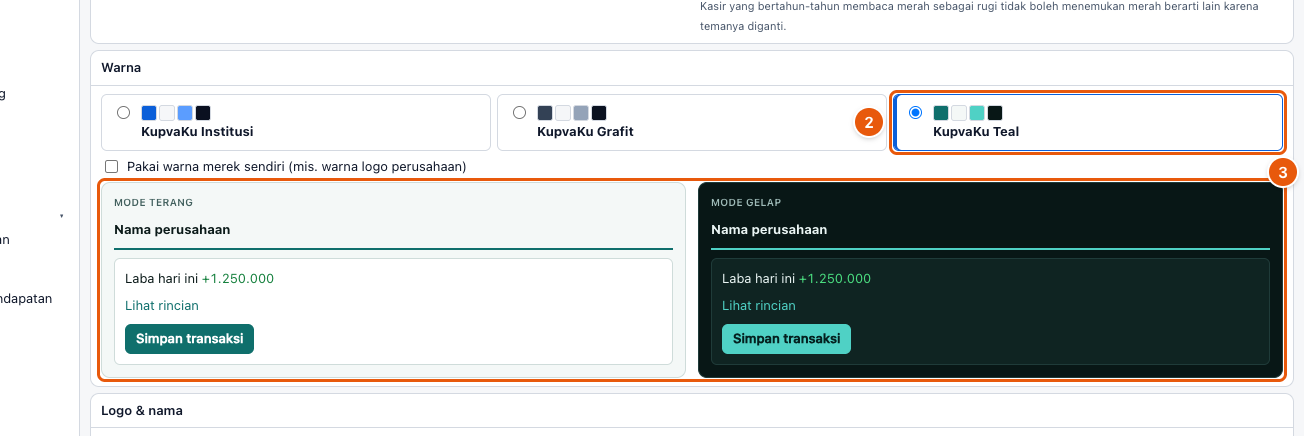This screenshot has width=1304, height=436.
Task: Click the dark navy swatch of KupvaKu Institusi
Action: [x=203, y=113]
